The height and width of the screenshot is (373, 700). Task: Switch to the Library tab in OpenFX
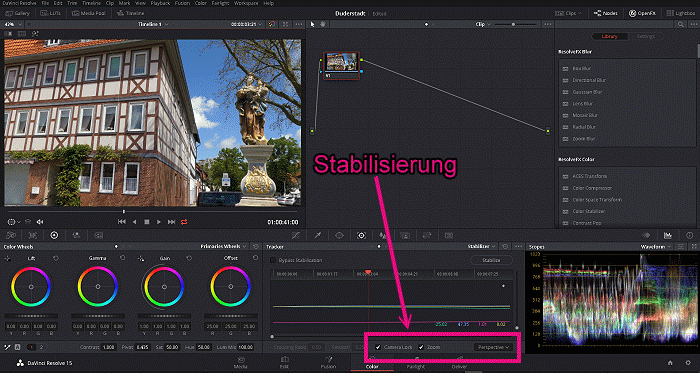coord(609,36)
